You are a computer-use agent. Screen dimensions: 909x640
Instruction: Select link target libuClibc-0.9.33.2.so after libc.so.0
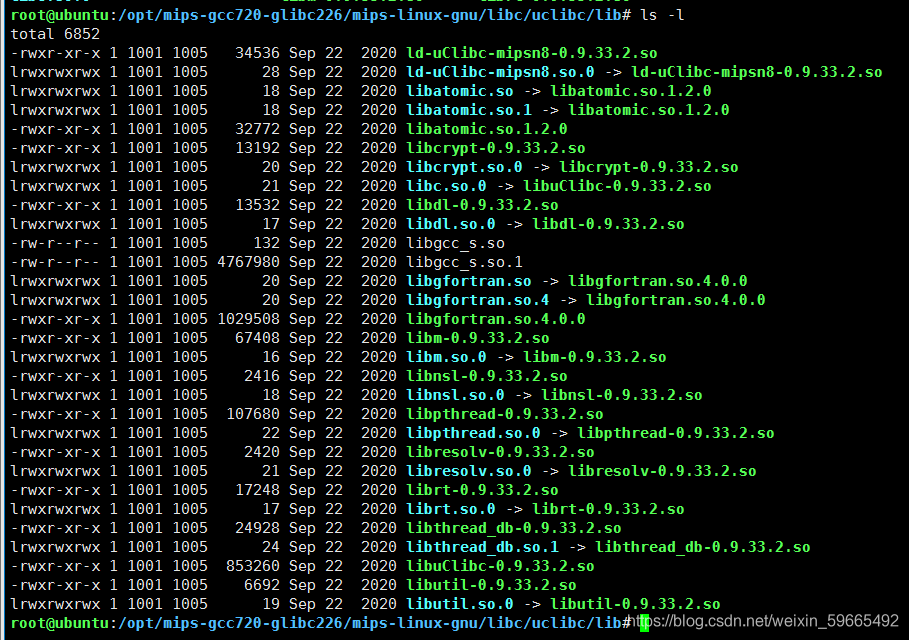tap(617, 186)
